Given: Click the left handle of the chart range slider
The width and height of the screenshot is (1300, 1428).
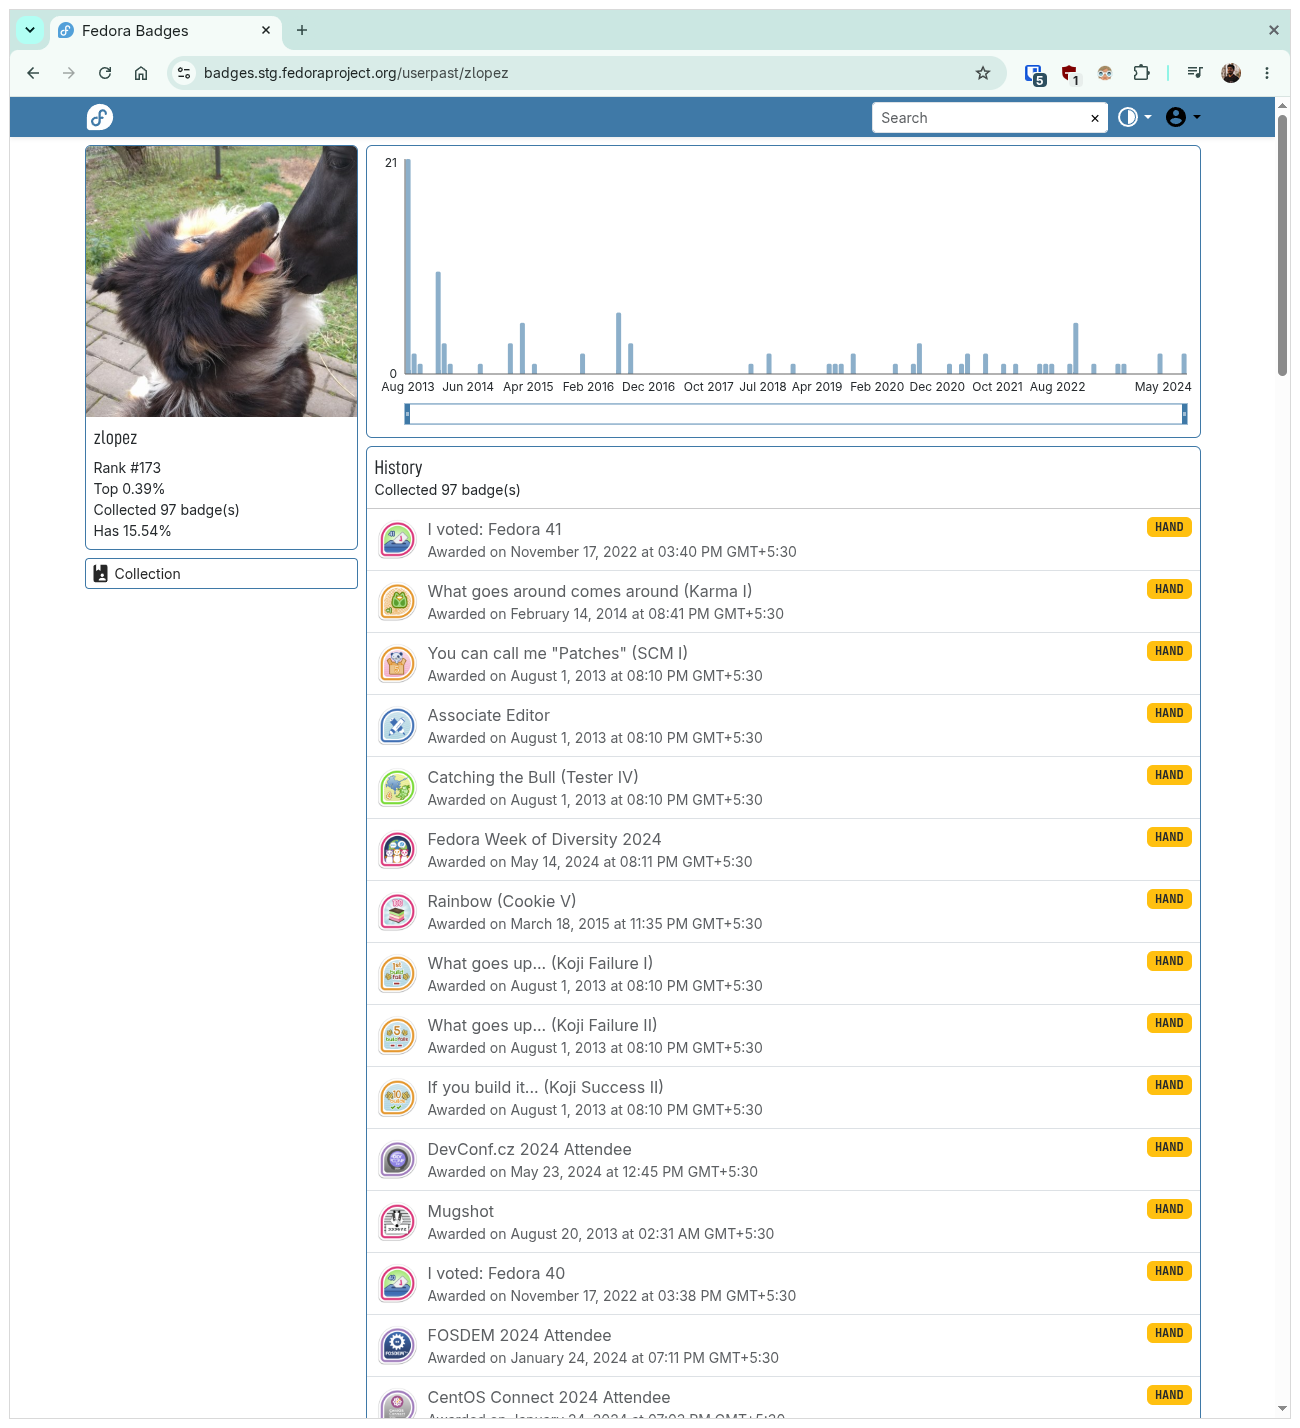Looking at the screenshot, I should click(407, 414).
